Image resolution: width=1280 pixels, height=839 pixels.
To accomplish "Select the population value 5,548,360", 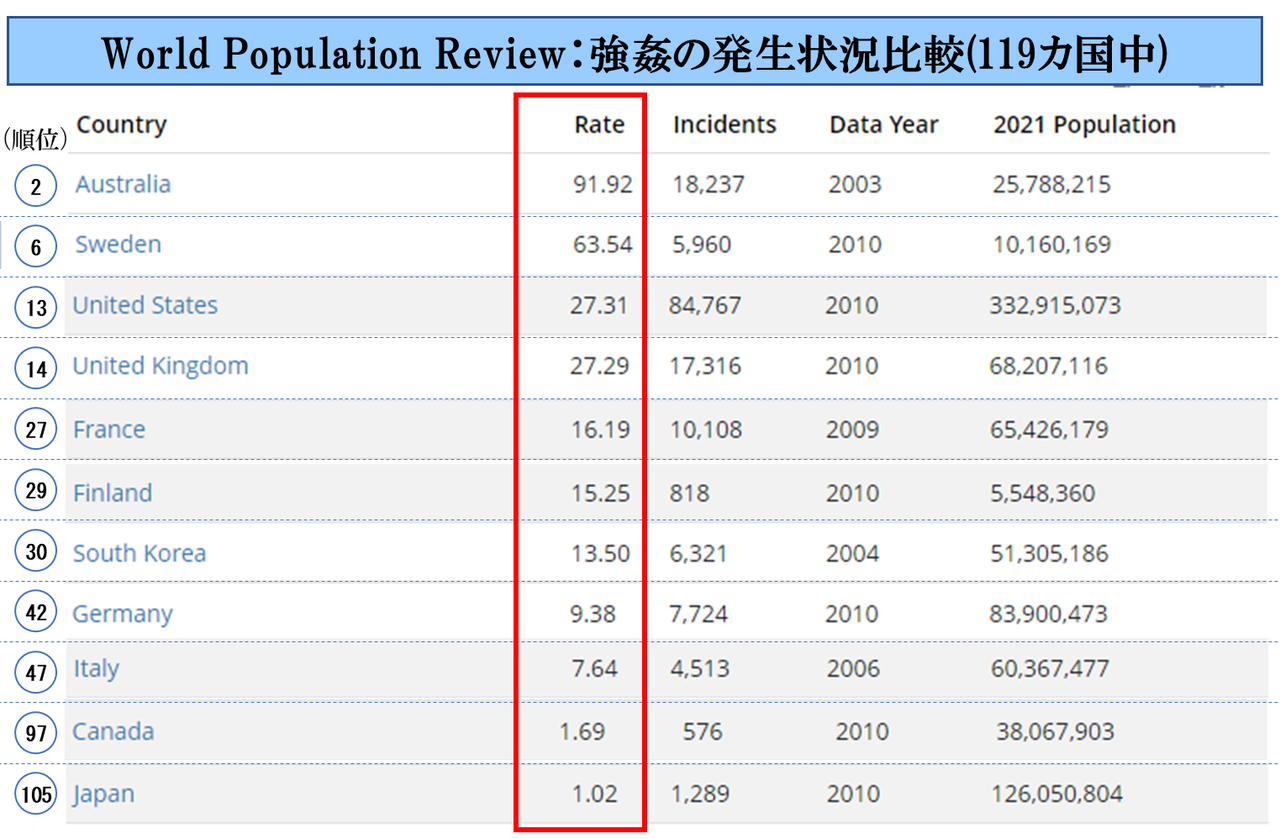I will click(x=1043, y=493).
